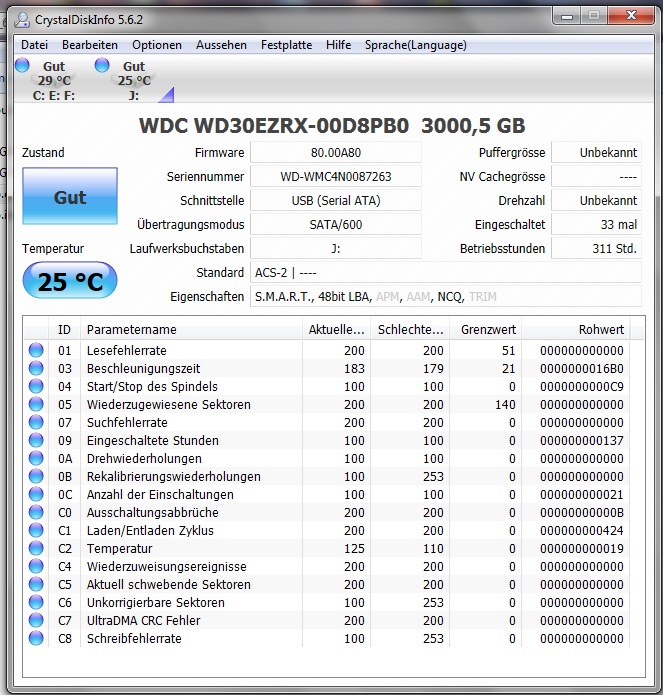This screenshot has height=698, width=664.
Task: Open the Aussehen menu
Action: tap(221, 45)
